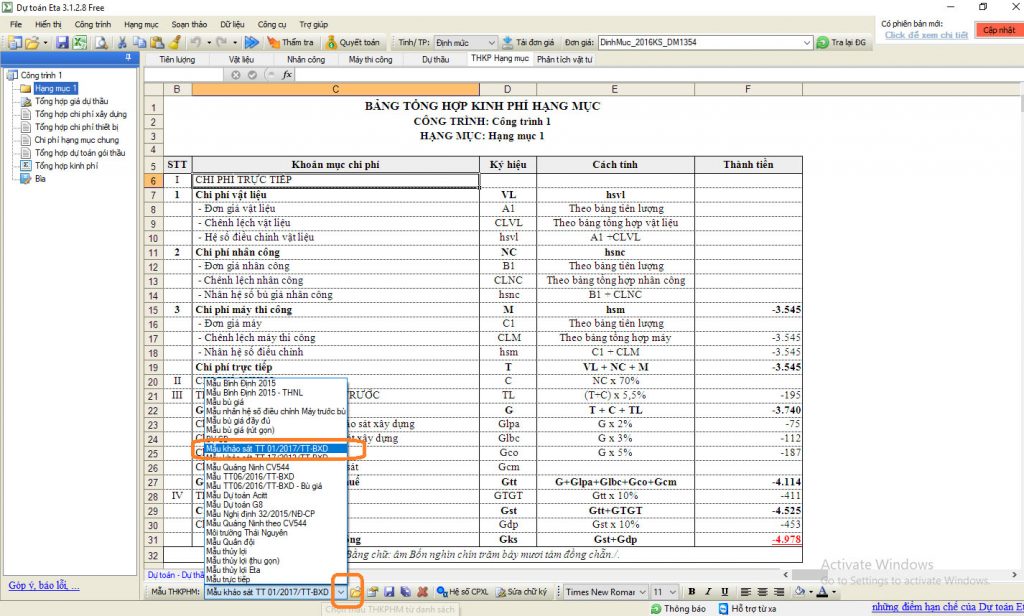This screenshot has height=616, width=1024.
Task: Toggle Italic formatting button
Action: (706, 592)
